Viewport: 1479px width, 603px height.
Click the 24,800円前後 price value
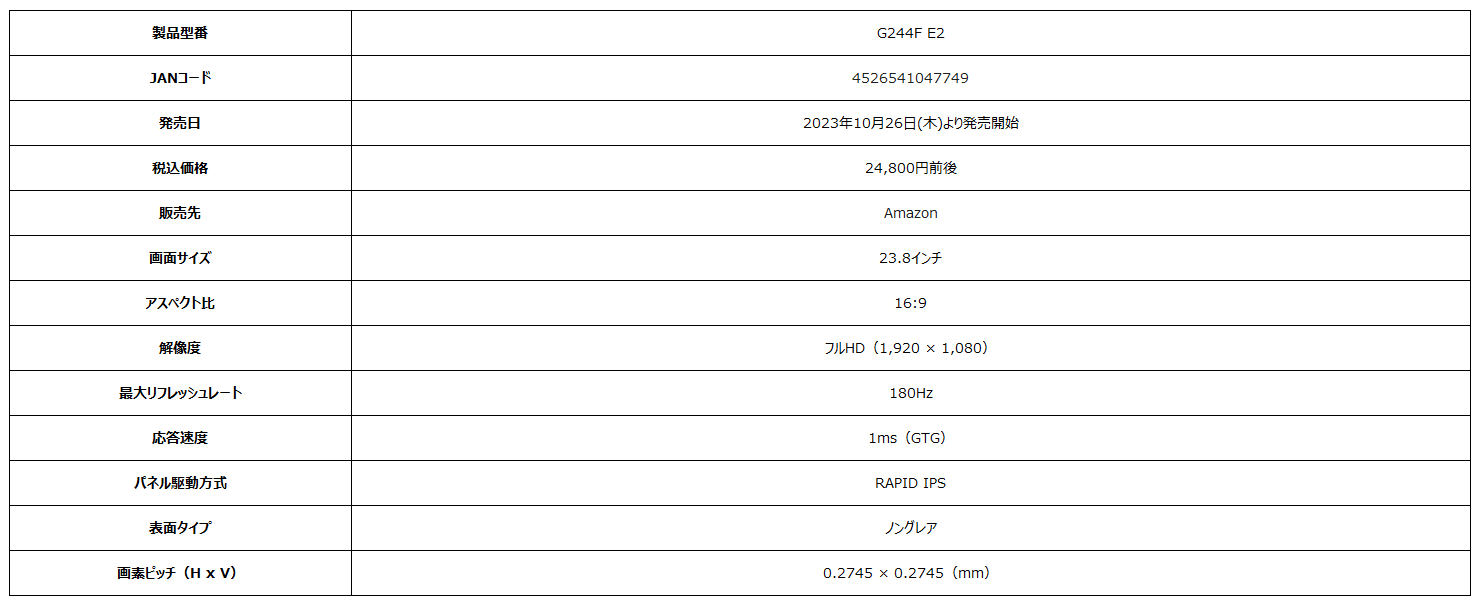tap(910, 168)
